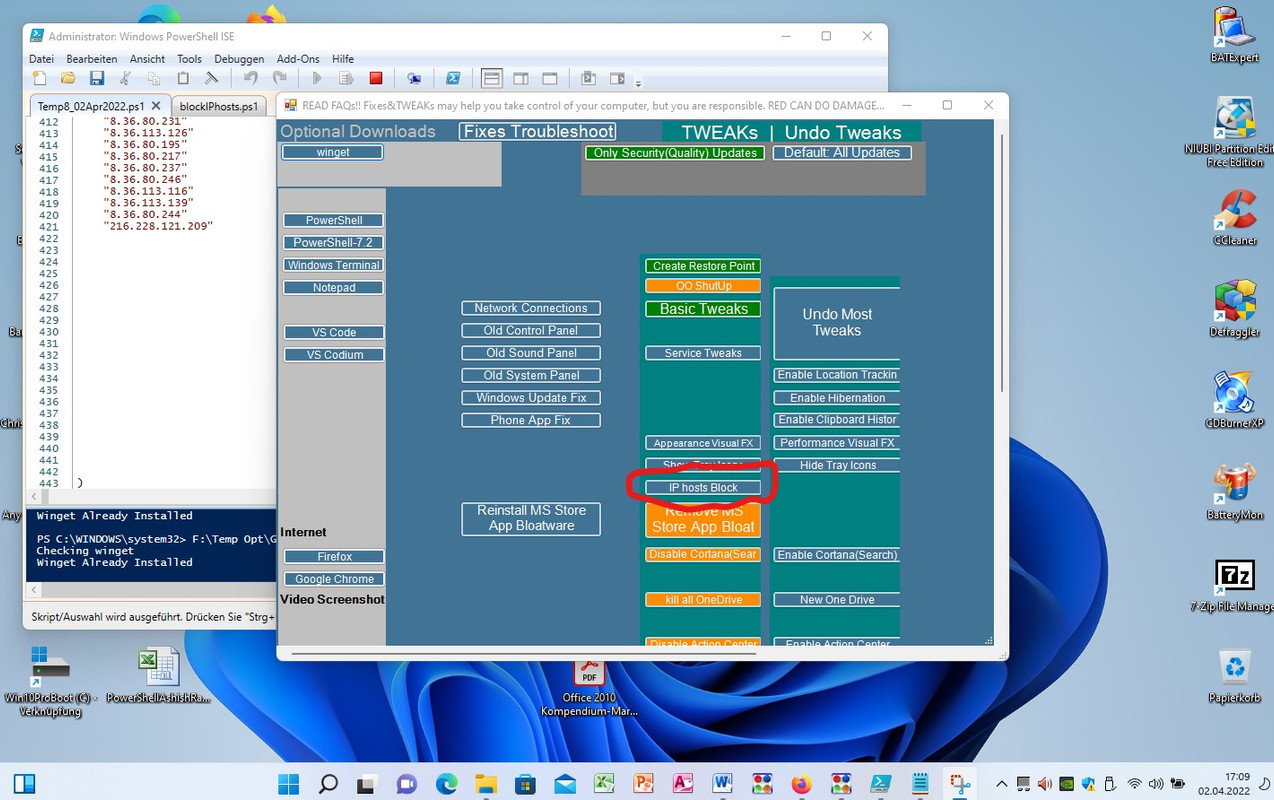Save the script via the floppy icon

[96, 78]
